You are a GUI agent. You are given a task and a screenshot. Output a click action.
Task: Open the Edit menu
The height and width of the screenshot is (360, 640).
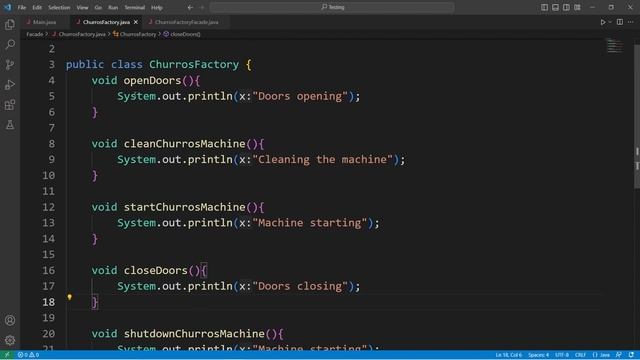click(37, 7)
